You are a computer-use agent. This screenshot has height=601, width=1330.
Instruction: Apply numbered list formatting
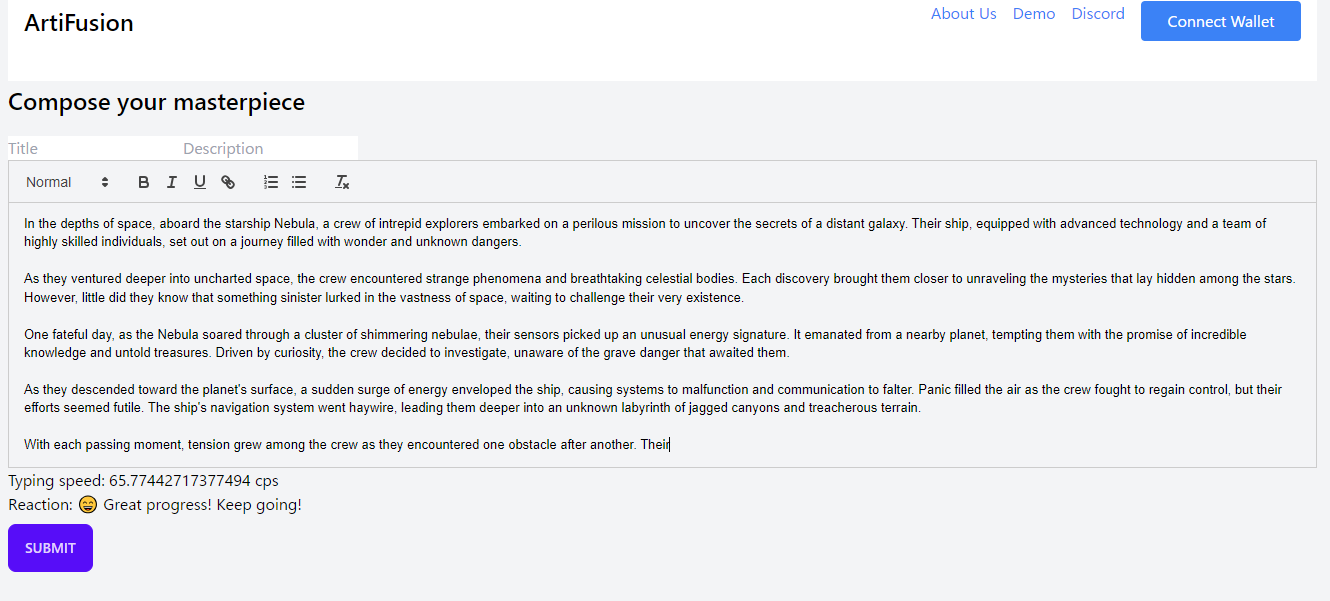pyautogui.click(x=271, y=182)
